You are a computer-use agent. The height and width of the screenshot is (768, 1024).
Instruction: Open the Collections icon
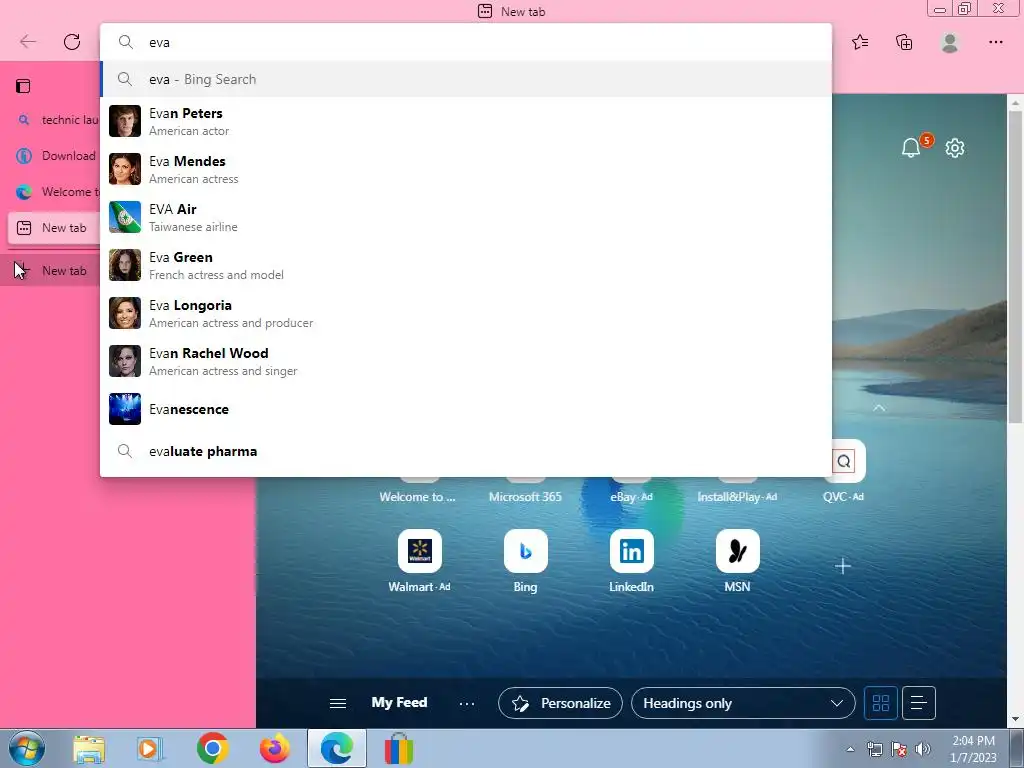point(904,42)
